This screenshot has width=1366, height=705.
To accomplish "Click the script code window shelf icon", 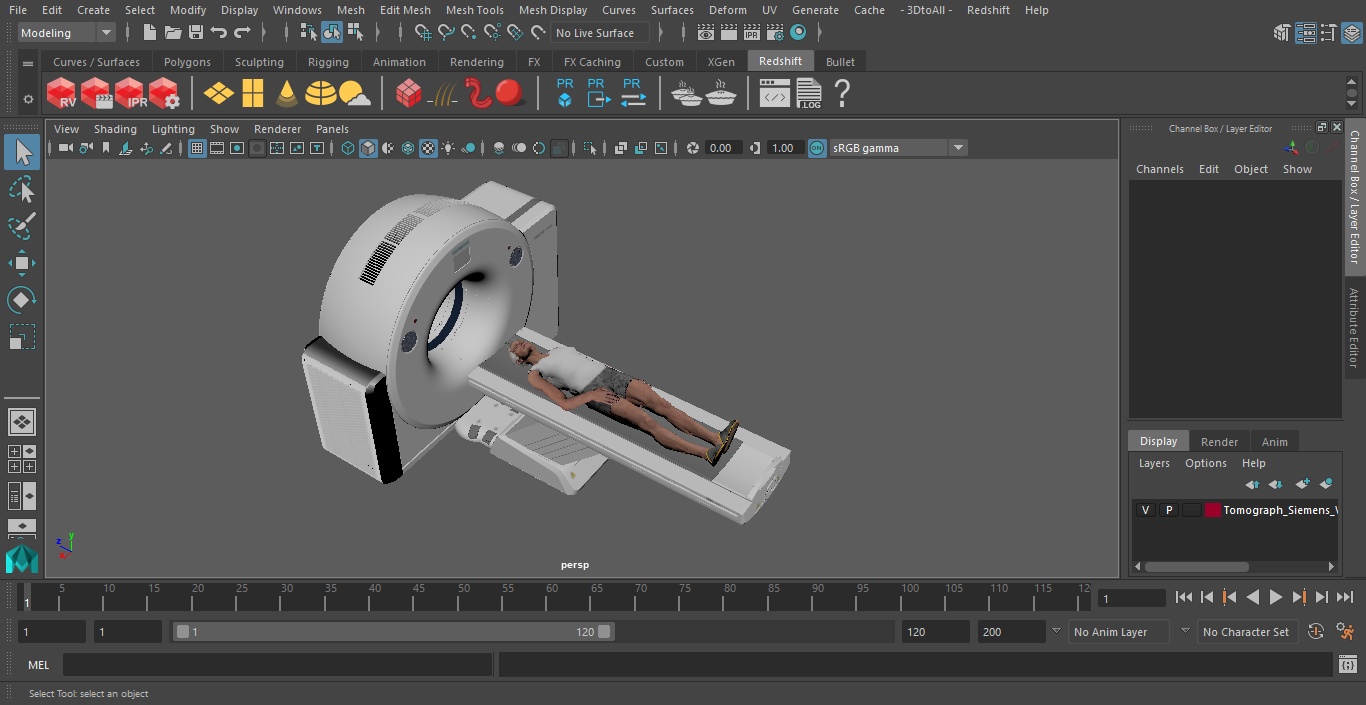I will tap(775, 94).
